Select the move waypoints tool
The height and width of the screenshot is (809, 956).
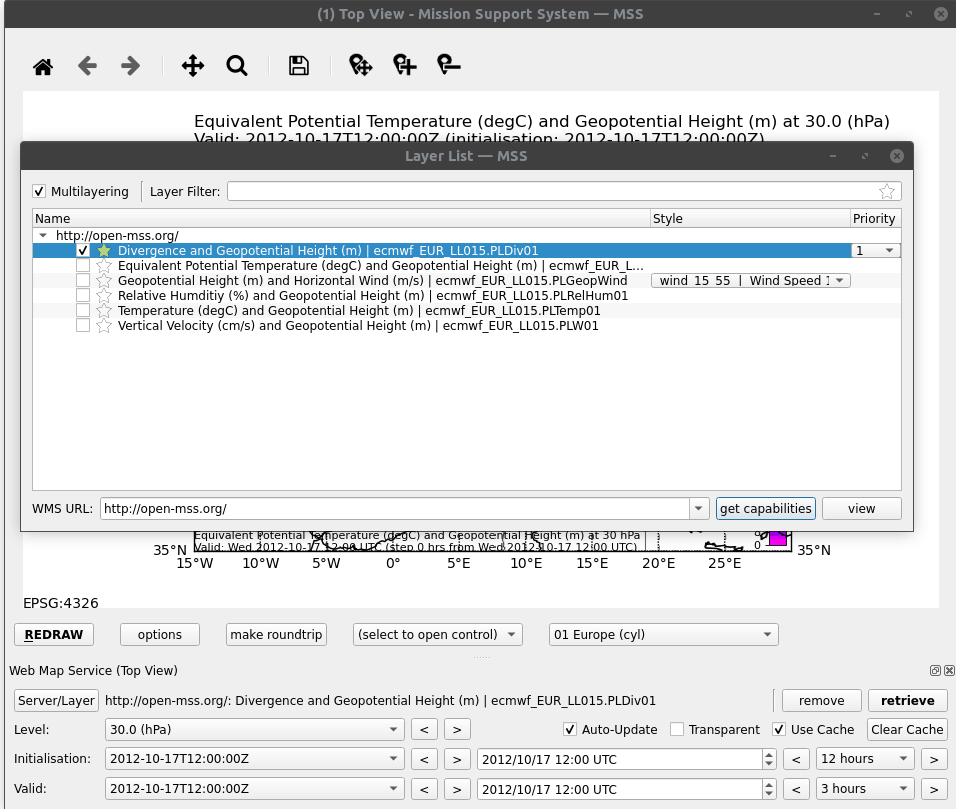click(x=359, y=65)
